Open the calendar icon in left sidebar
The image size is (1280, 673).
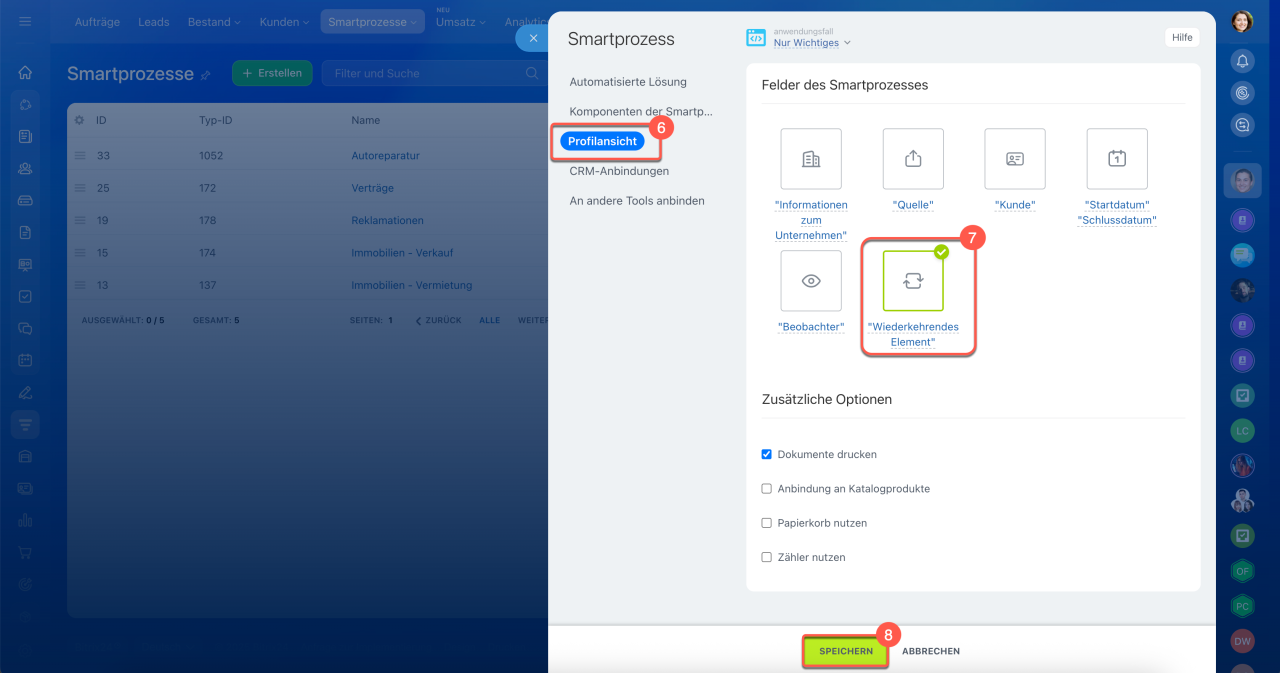(25, 360)
